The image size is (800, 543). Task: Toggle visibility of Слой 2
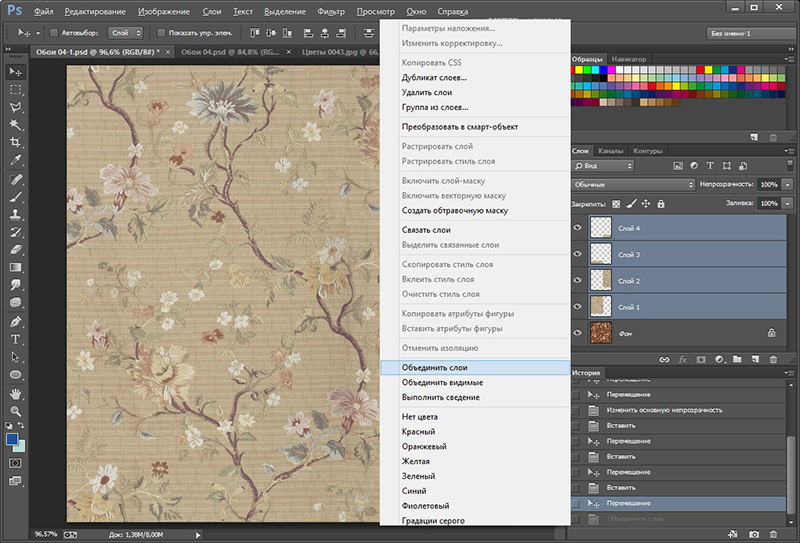coord(578,280)
